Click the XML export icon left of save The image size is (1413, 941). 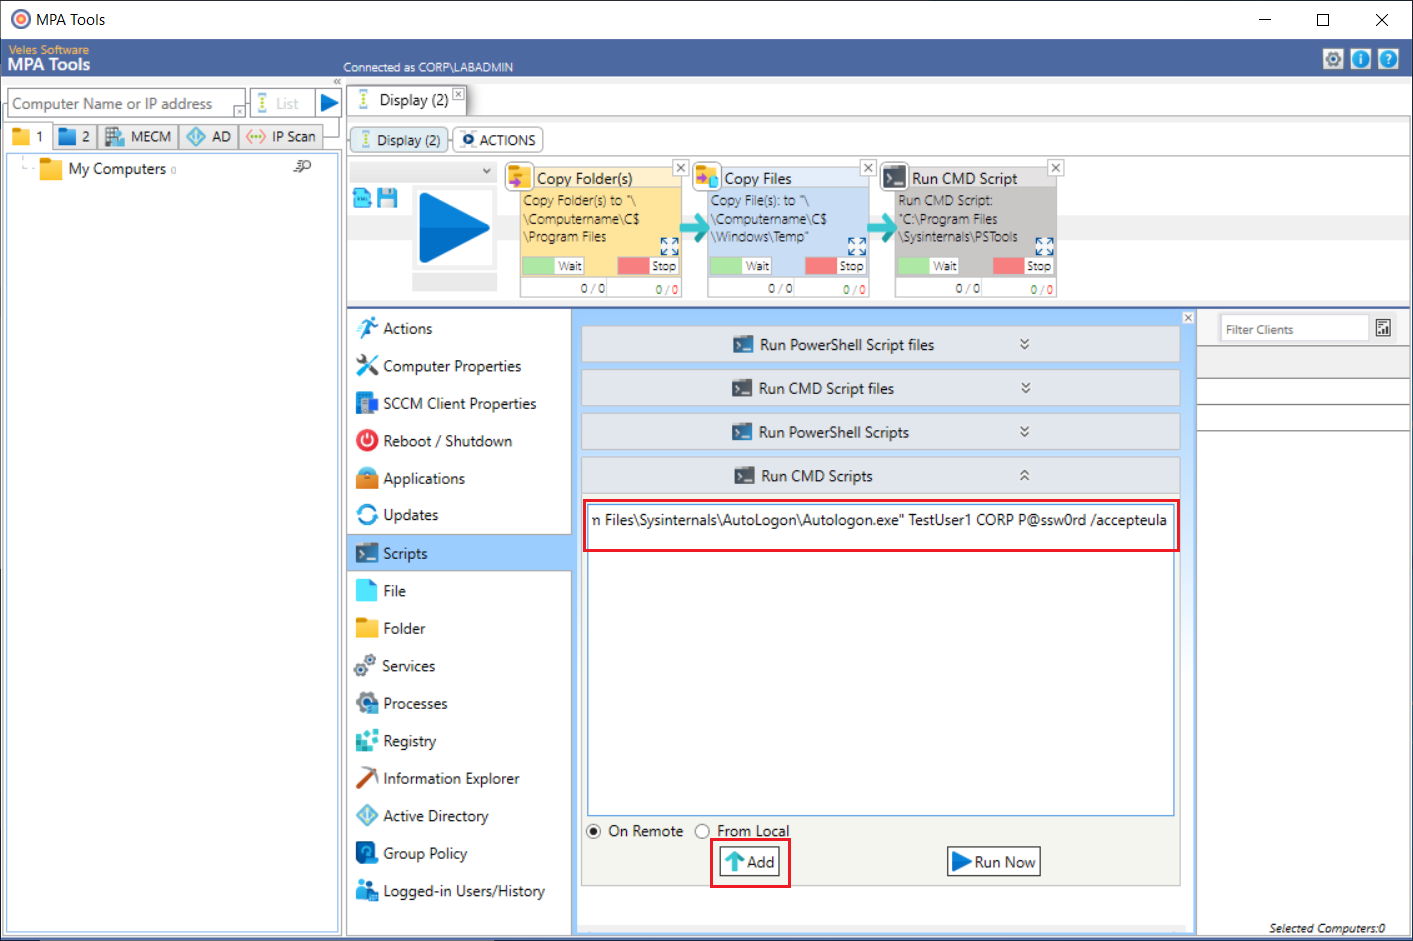click(x=362, y=198)
